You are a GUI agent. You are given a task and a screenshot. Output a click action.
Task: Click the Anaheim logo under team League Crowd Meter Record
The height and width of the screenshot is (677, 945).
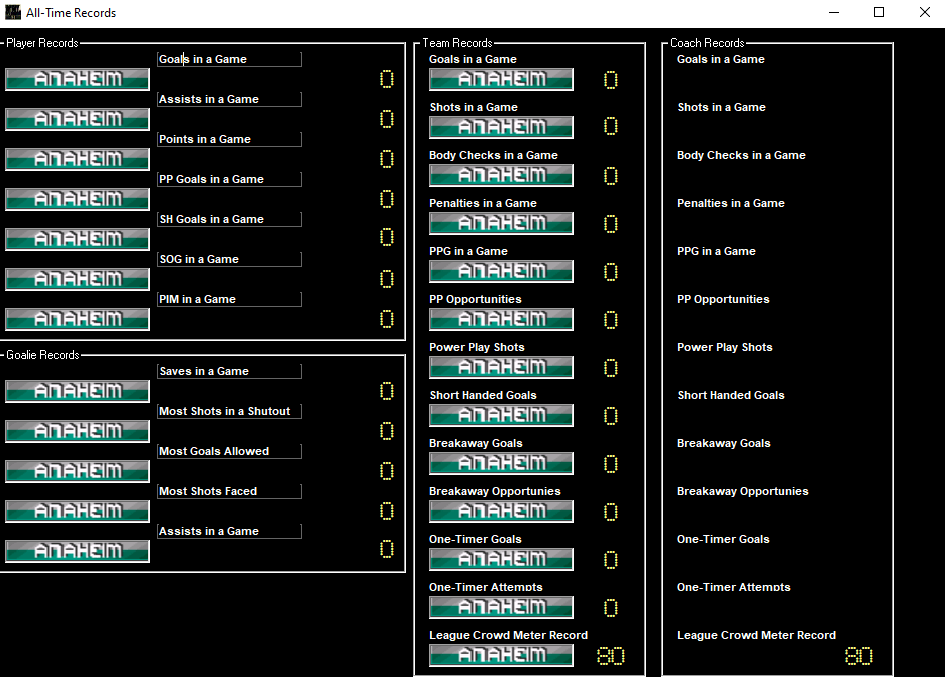point(501,655)
